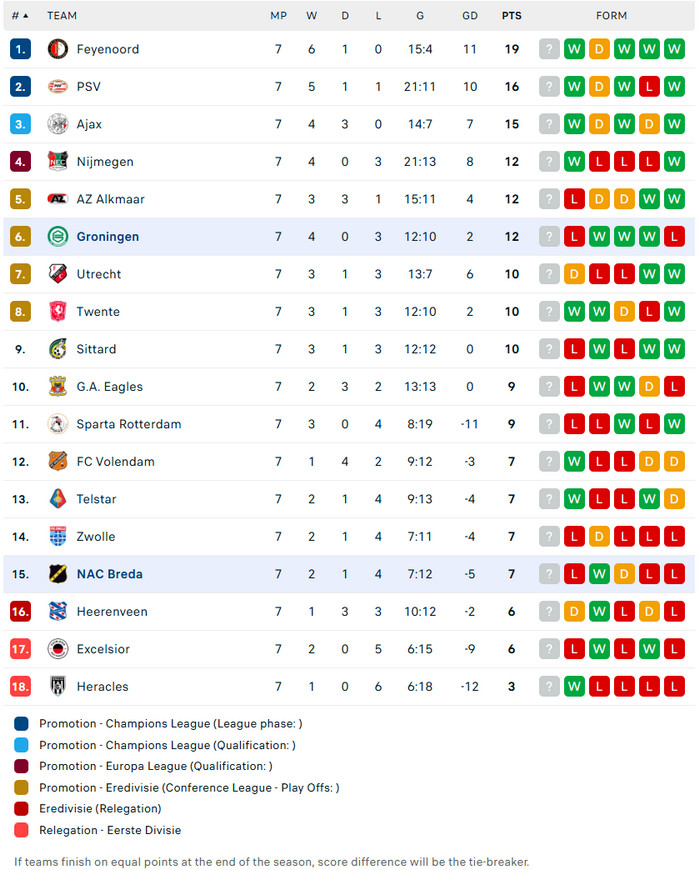Click Feyenoord's orange D form badge

[x=599, y=49]
